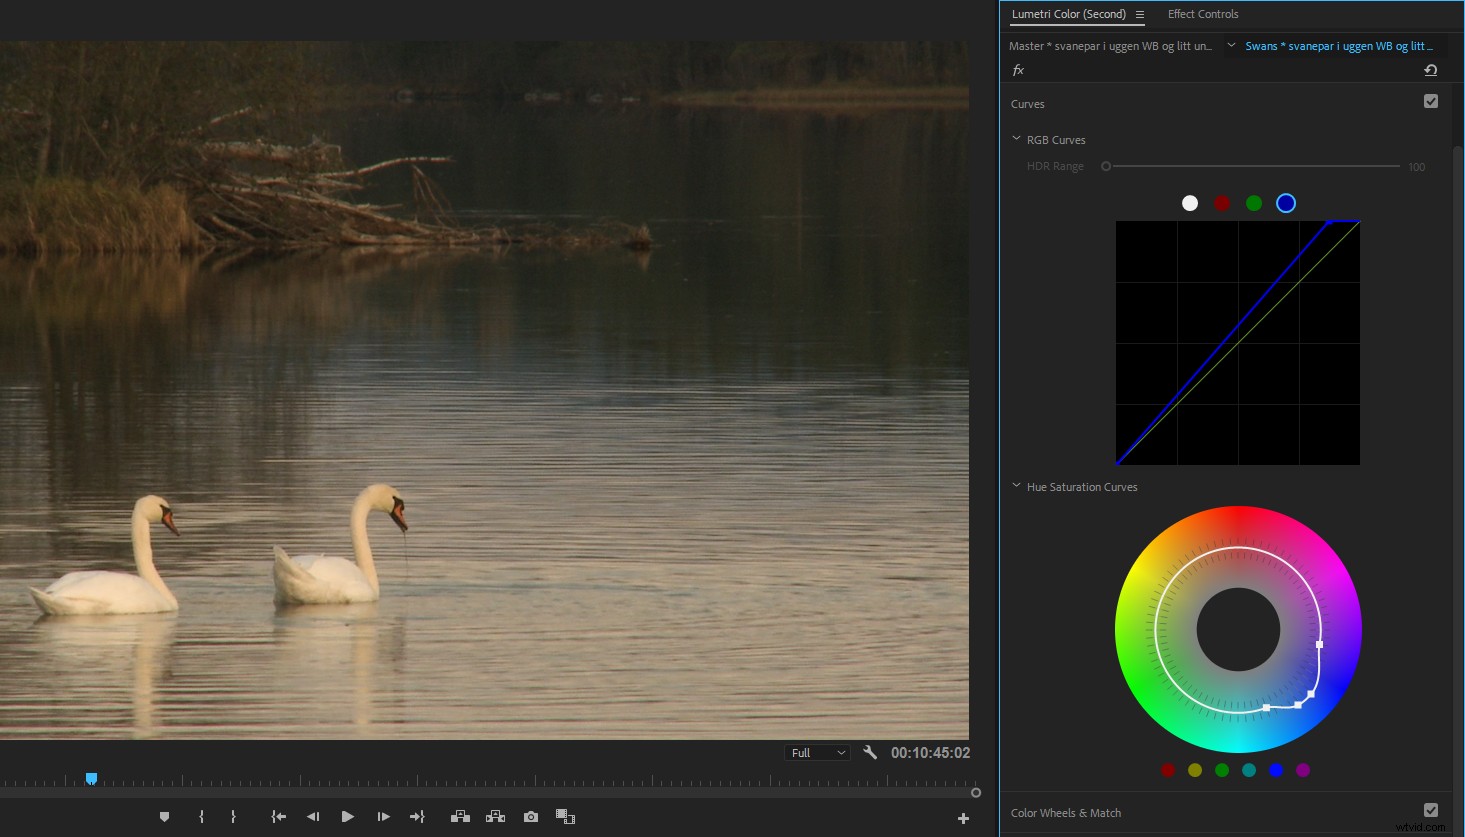This screenshot has height=837, width=1465.
Task: Open the Full playback resolution dropdown
Action: click(816, 752)
